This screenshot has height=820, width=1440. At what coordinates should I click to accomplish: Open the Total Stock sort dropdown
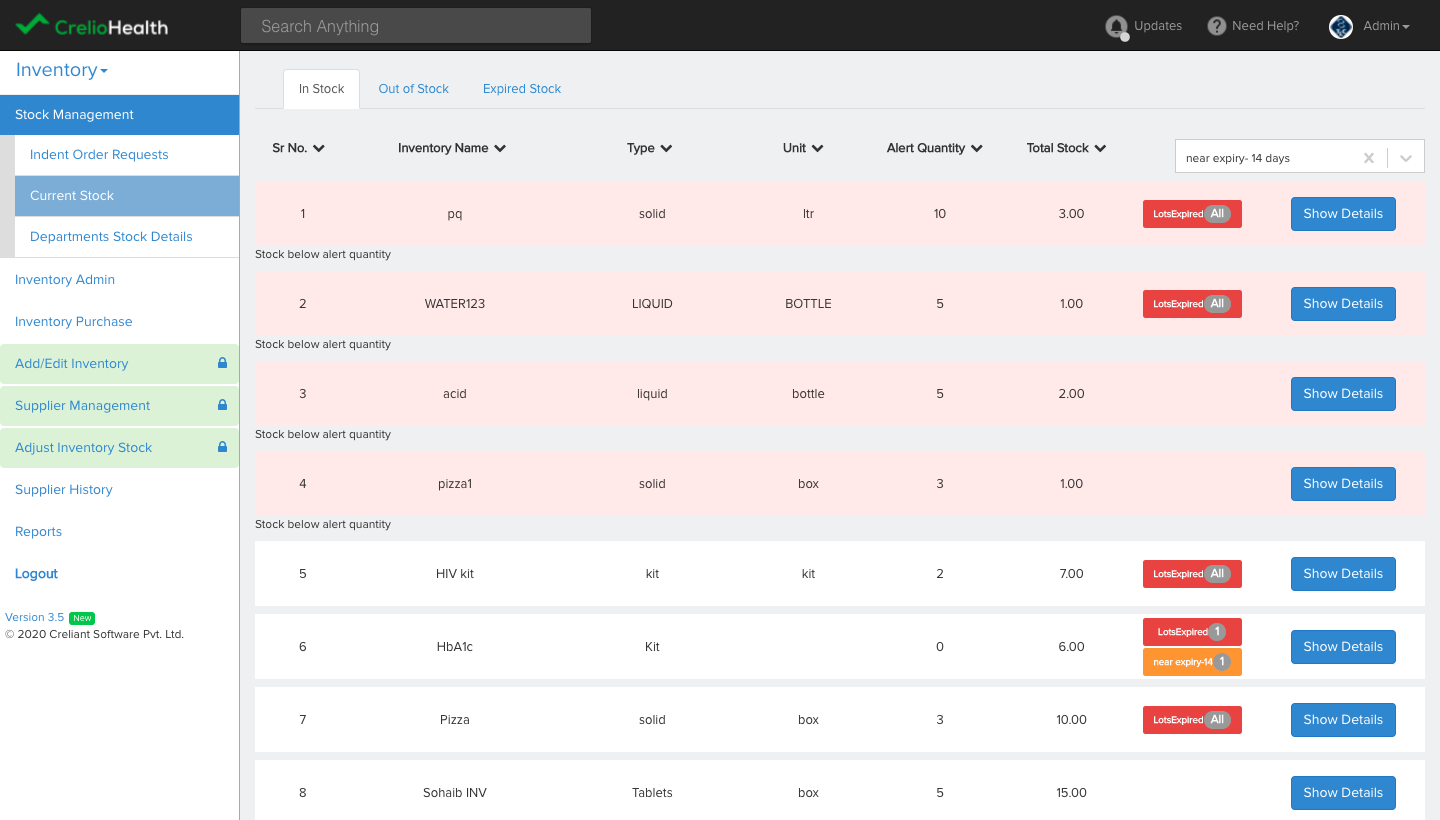1099,148
